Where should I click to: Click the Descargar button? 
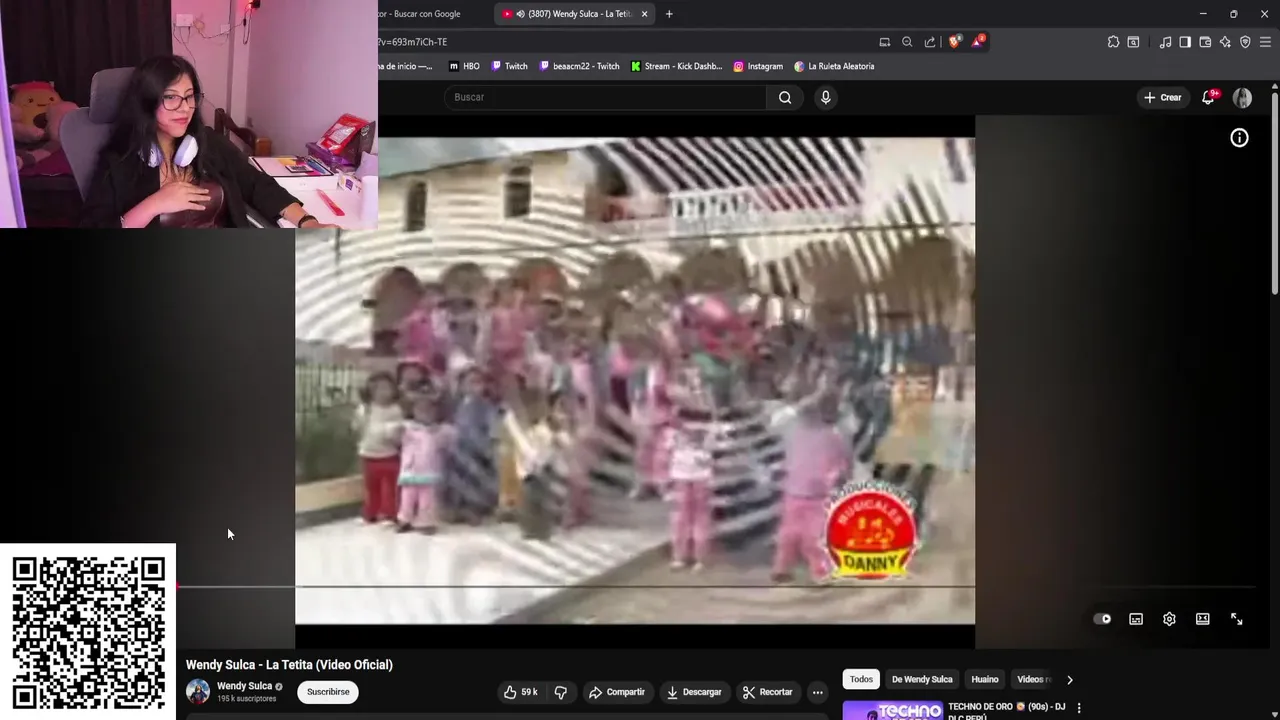click(x=694, y=692)
